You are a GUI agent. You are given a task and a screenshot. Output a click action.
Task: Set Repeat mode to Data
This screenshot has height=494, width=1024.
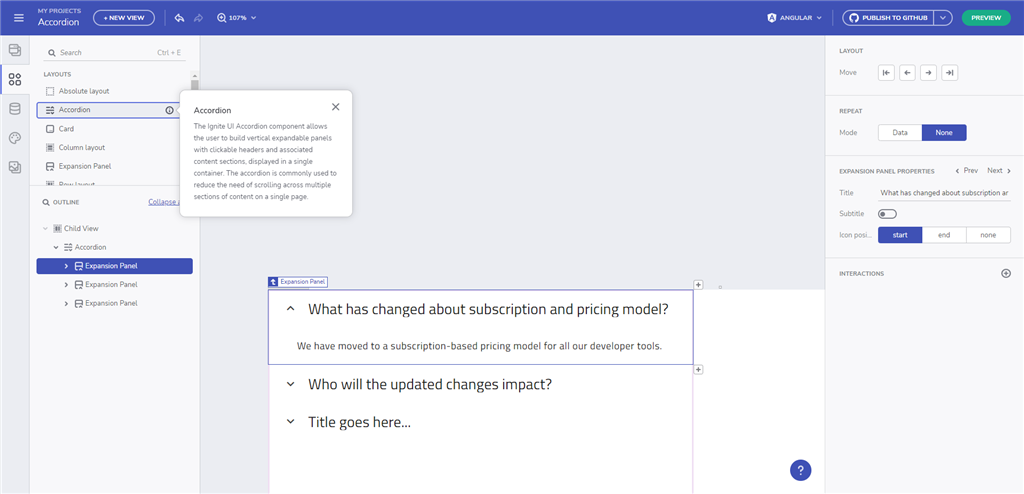(900, 133)
